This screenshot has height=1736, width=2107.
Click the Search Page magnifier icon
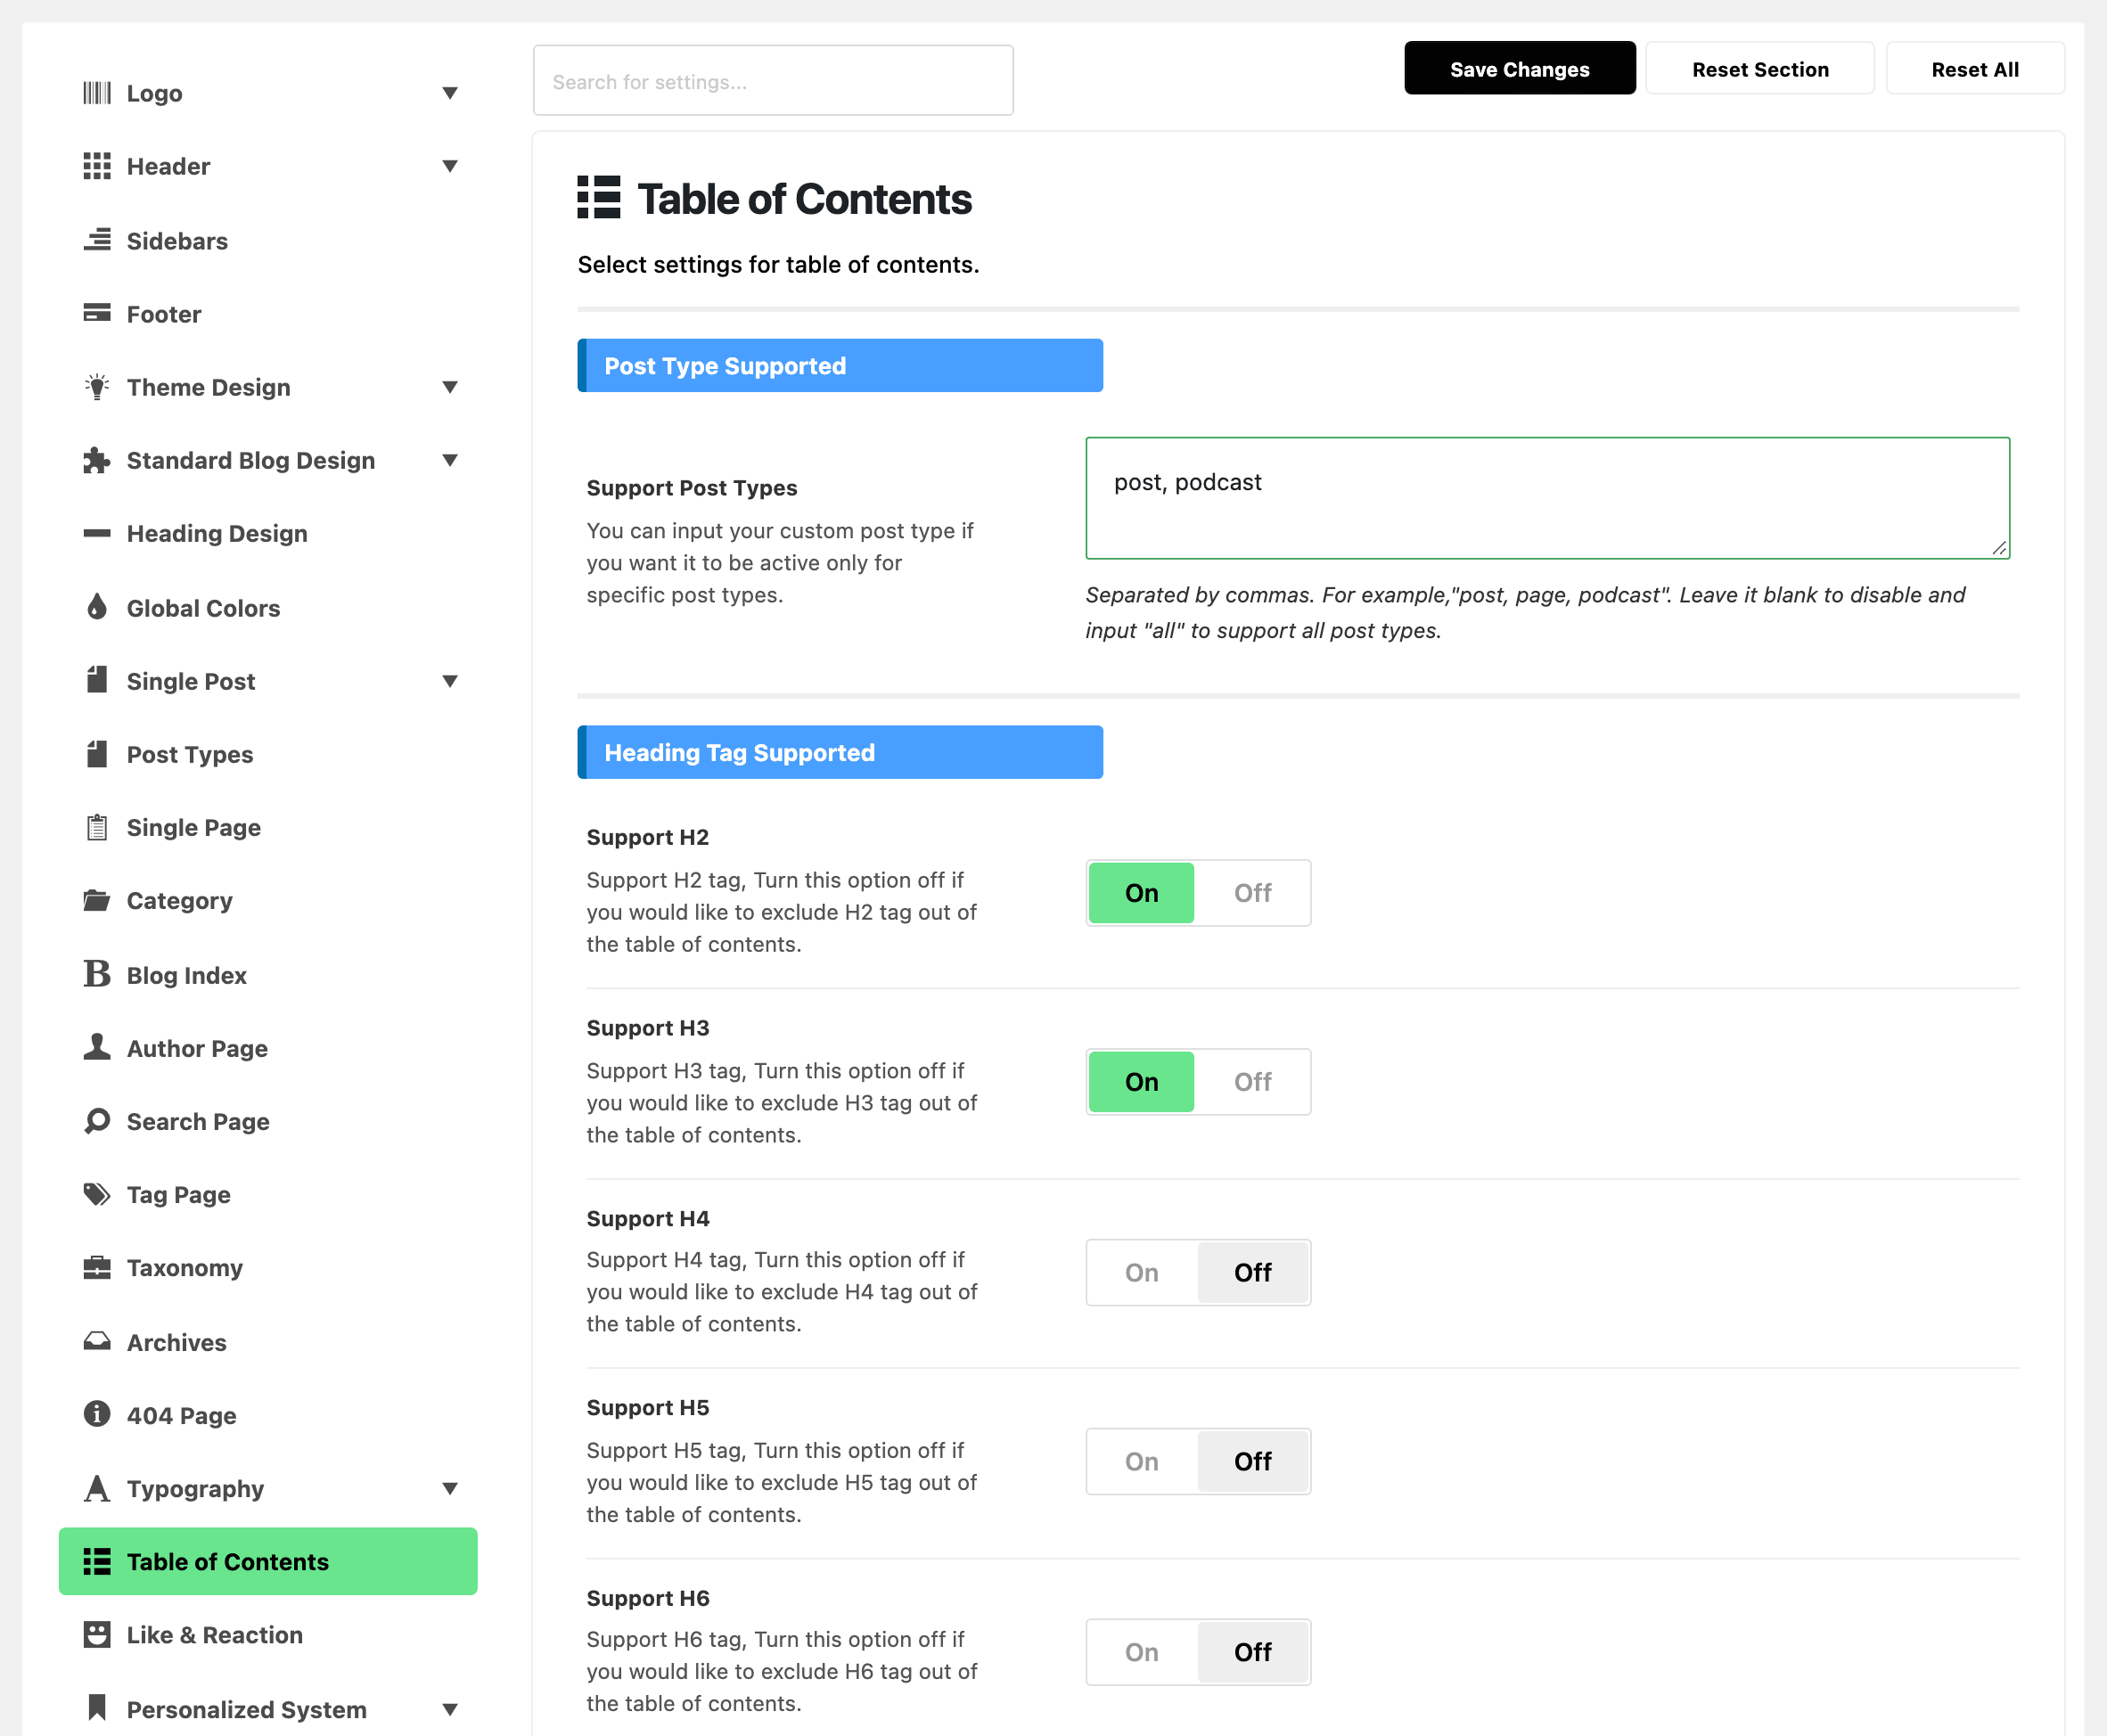coord(97,1121)
